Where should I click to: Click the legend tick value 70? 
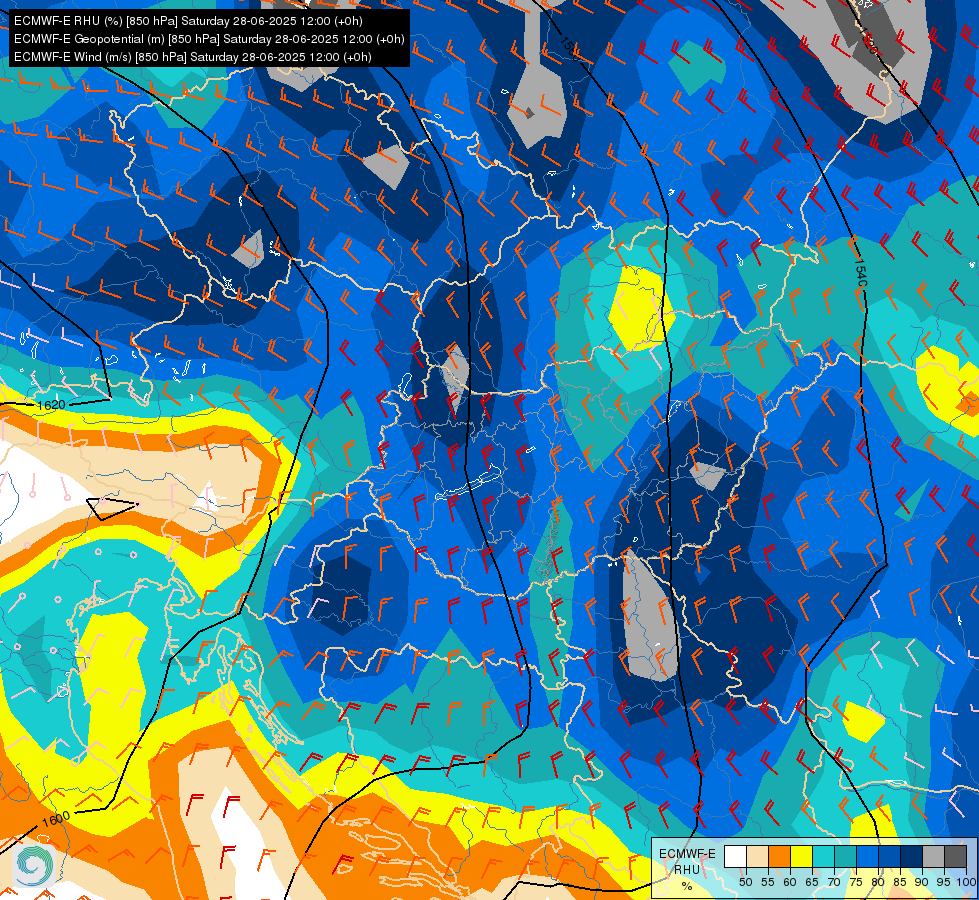834,882
